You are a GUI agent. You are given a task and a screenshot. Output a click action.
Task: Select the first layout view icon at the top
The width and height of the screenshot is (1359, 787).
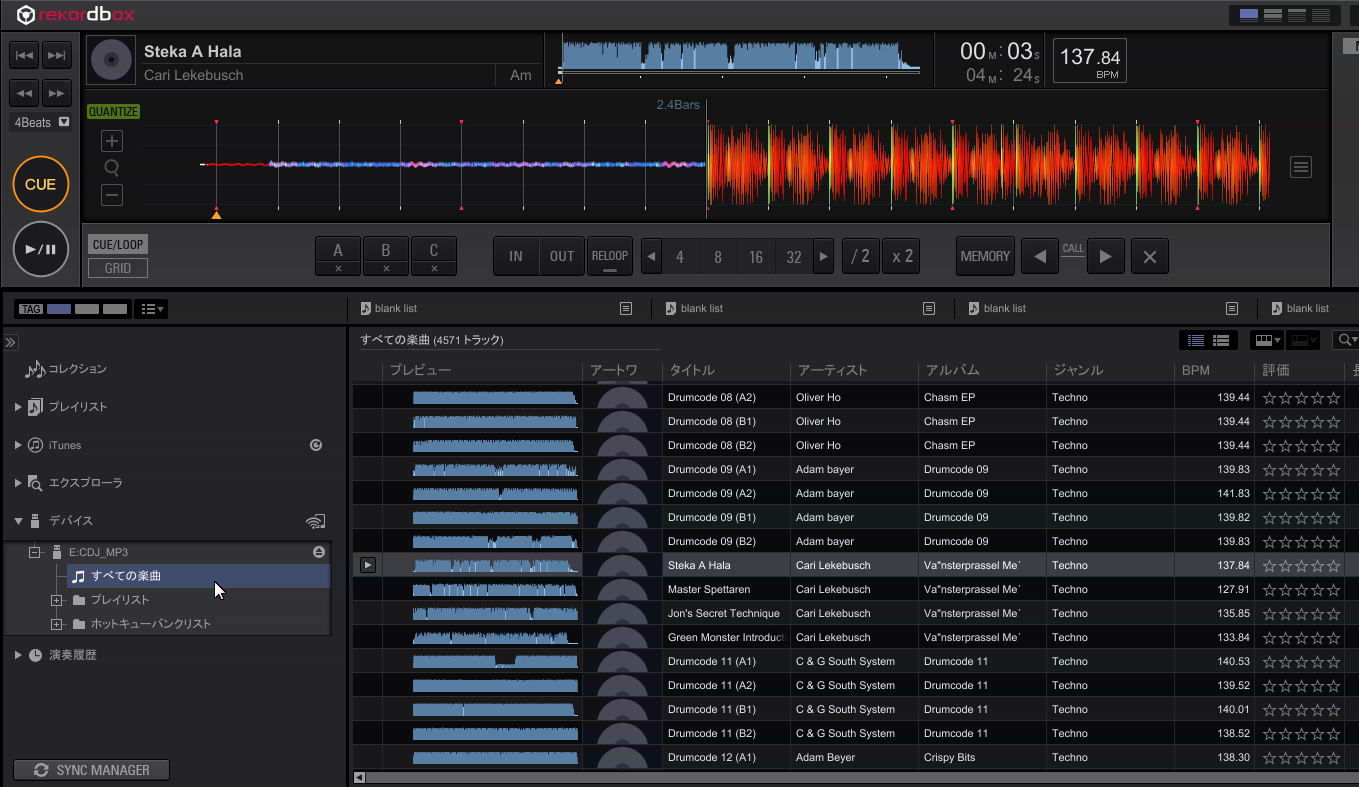click(1249, 15)
